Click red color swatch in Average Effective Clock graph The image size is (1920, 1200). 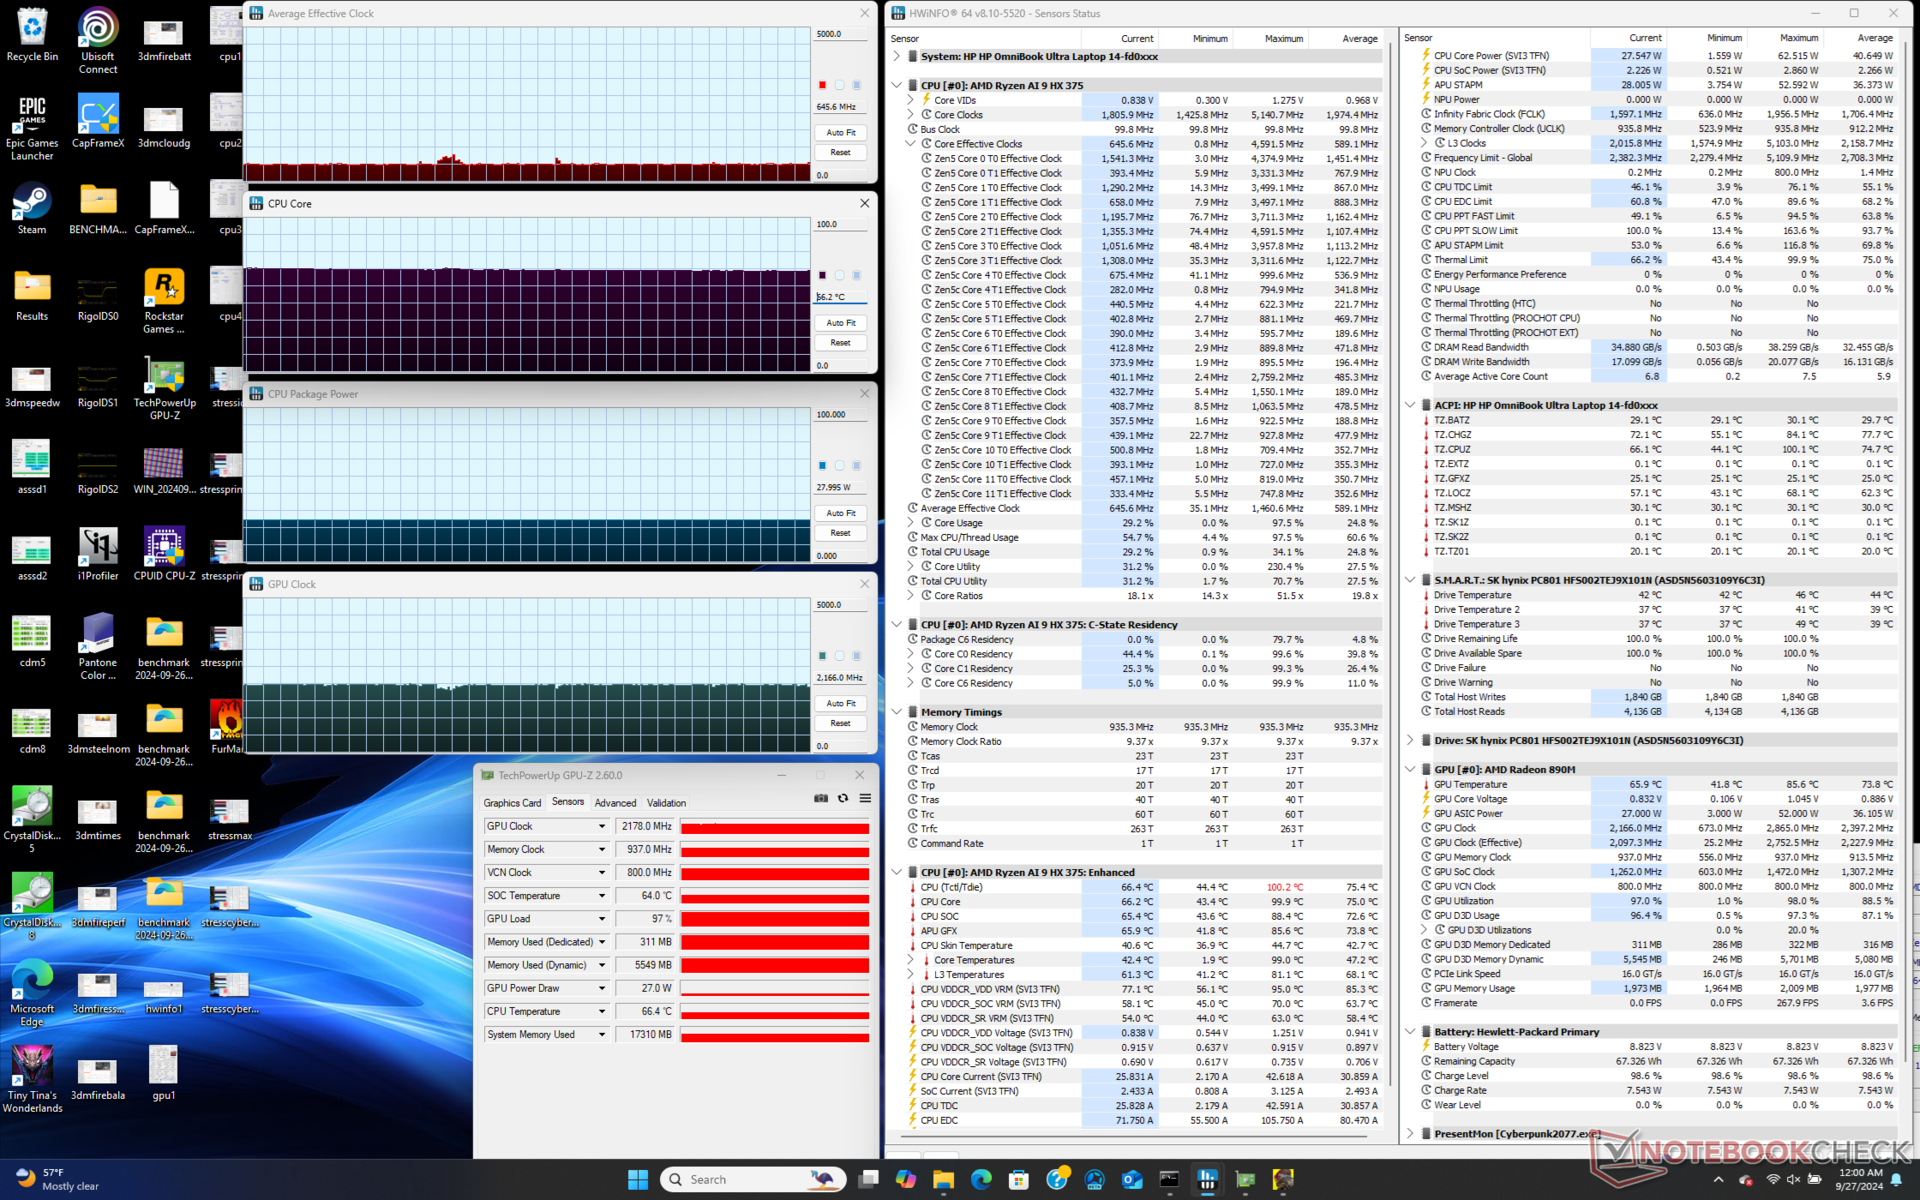point(822,85)
